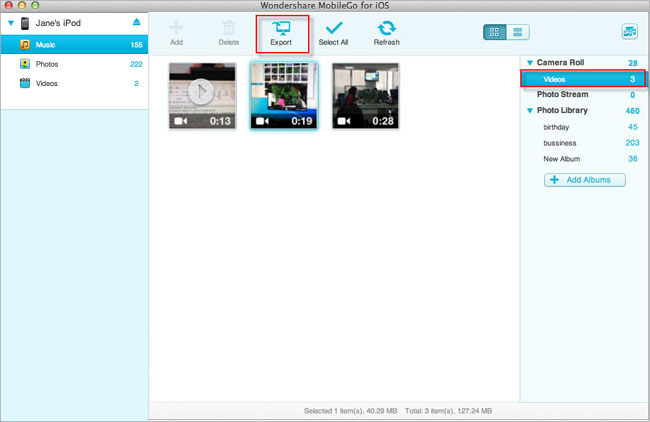Click the picture icon at top right
650x422 pixels.
coord(629,32)
